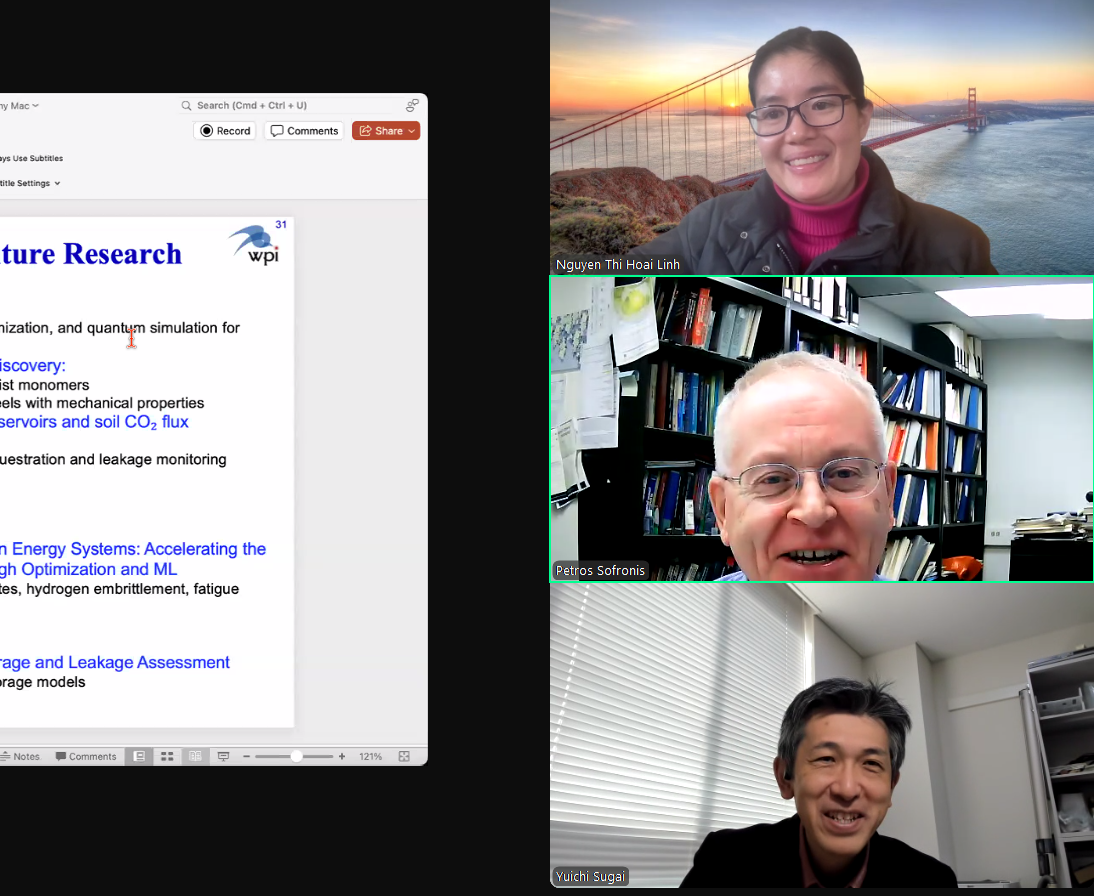Switch to Normal view icon
The width and height of the screenshot is (1094, 896).
tap(140, 757)
